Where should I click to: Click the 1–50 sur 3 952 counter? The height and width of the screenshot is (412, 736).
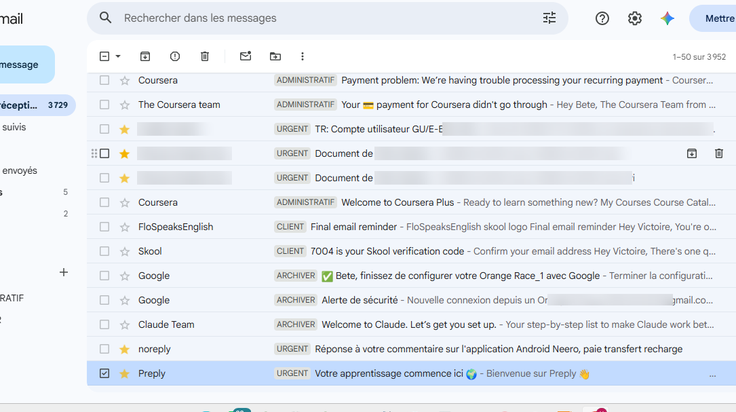[x=699, y=57]
